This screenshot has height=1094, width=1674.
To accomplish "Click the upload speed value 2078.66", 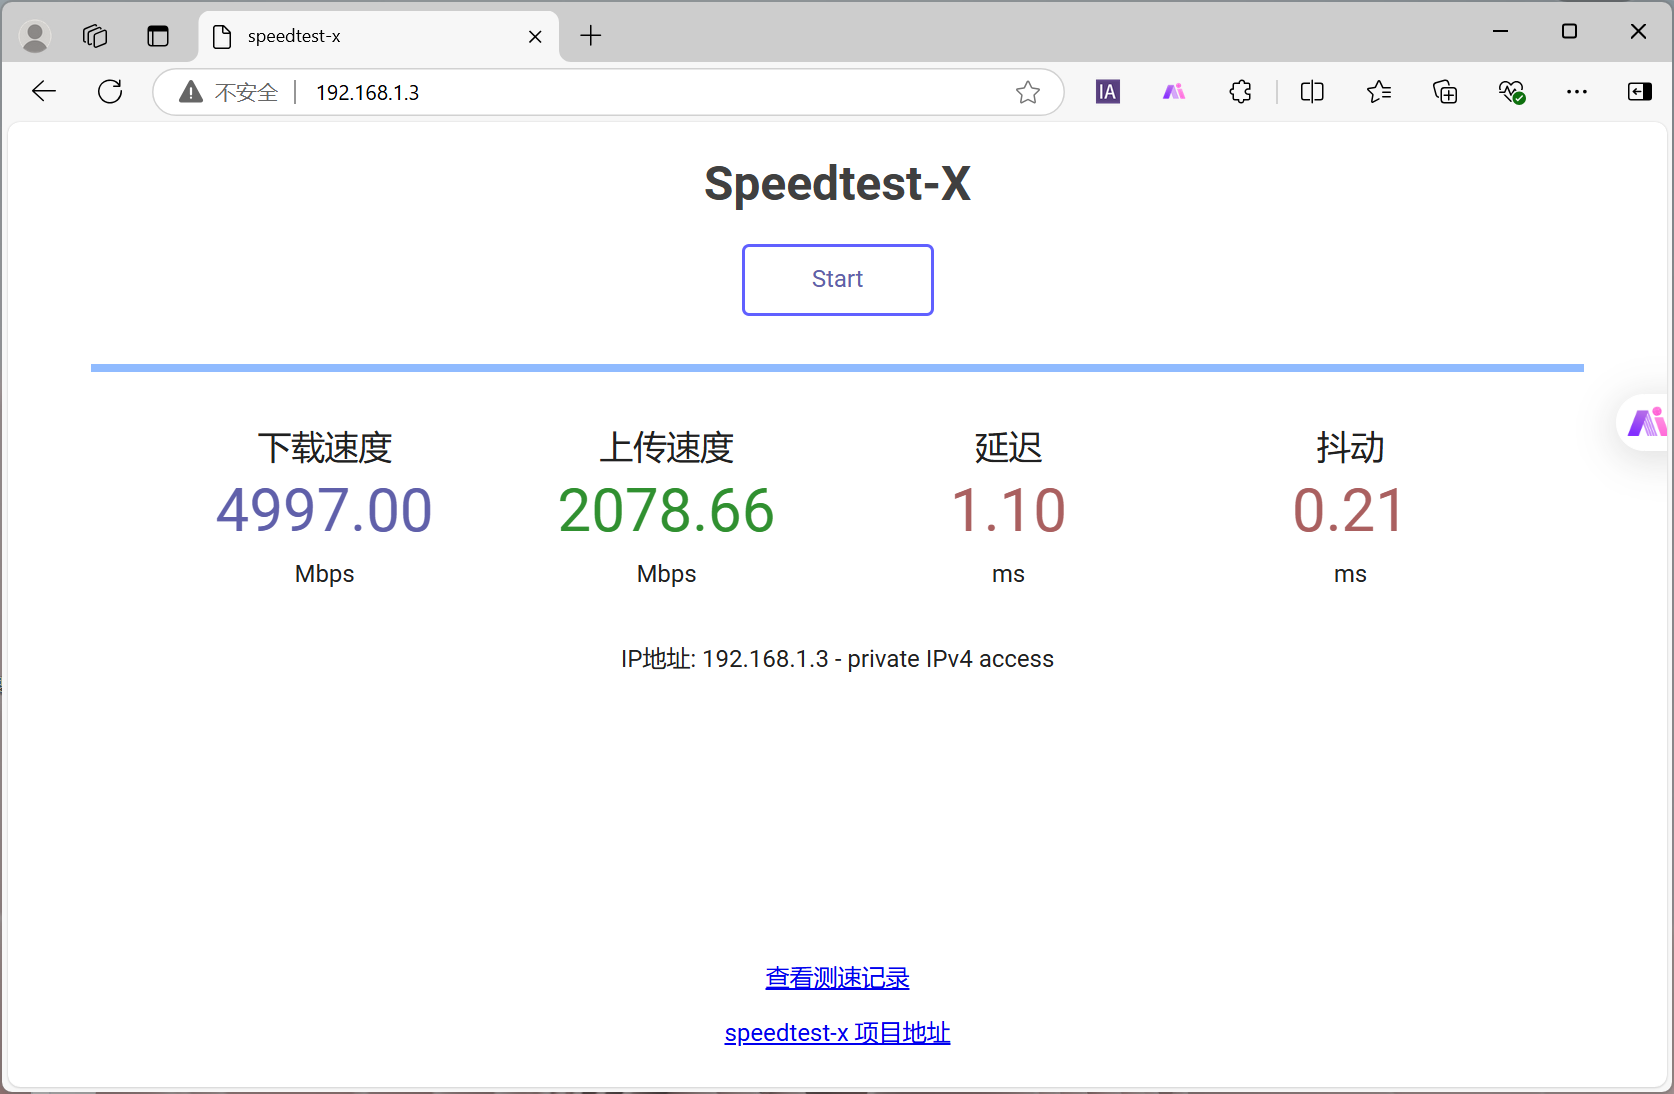I will tap(666, 510).
